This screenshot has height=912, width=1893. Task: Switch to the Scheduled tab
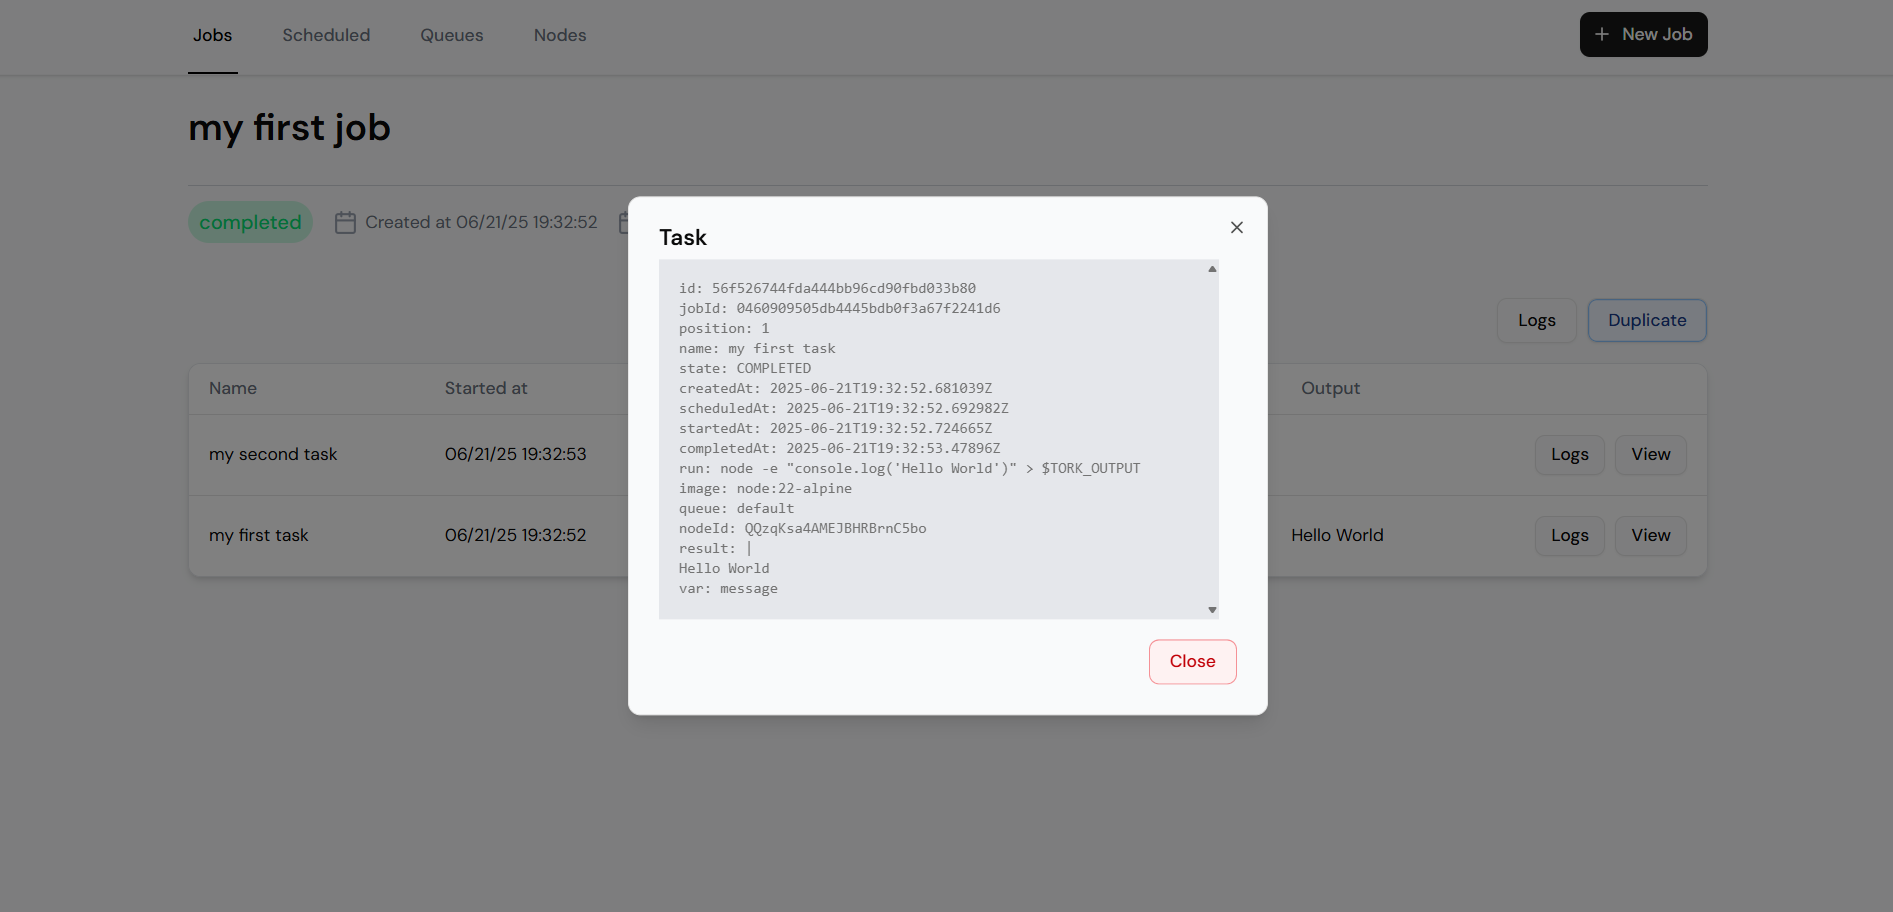click(326, 36)
